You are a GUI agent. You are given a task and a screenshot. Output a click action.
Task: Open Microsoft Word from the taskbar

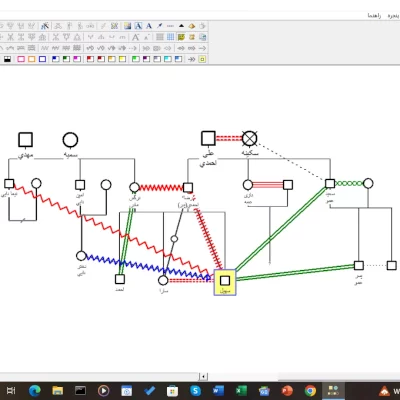click(218, 390)
